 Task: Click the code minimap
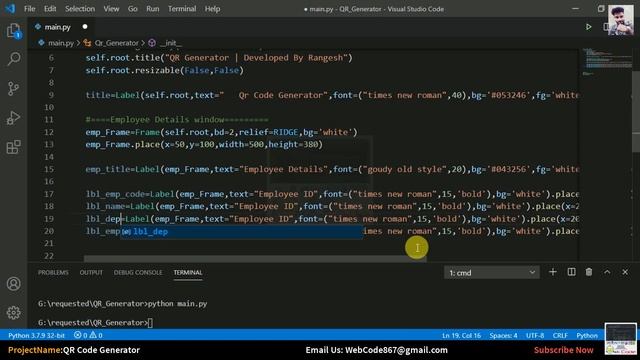click(x=606, y=61)
